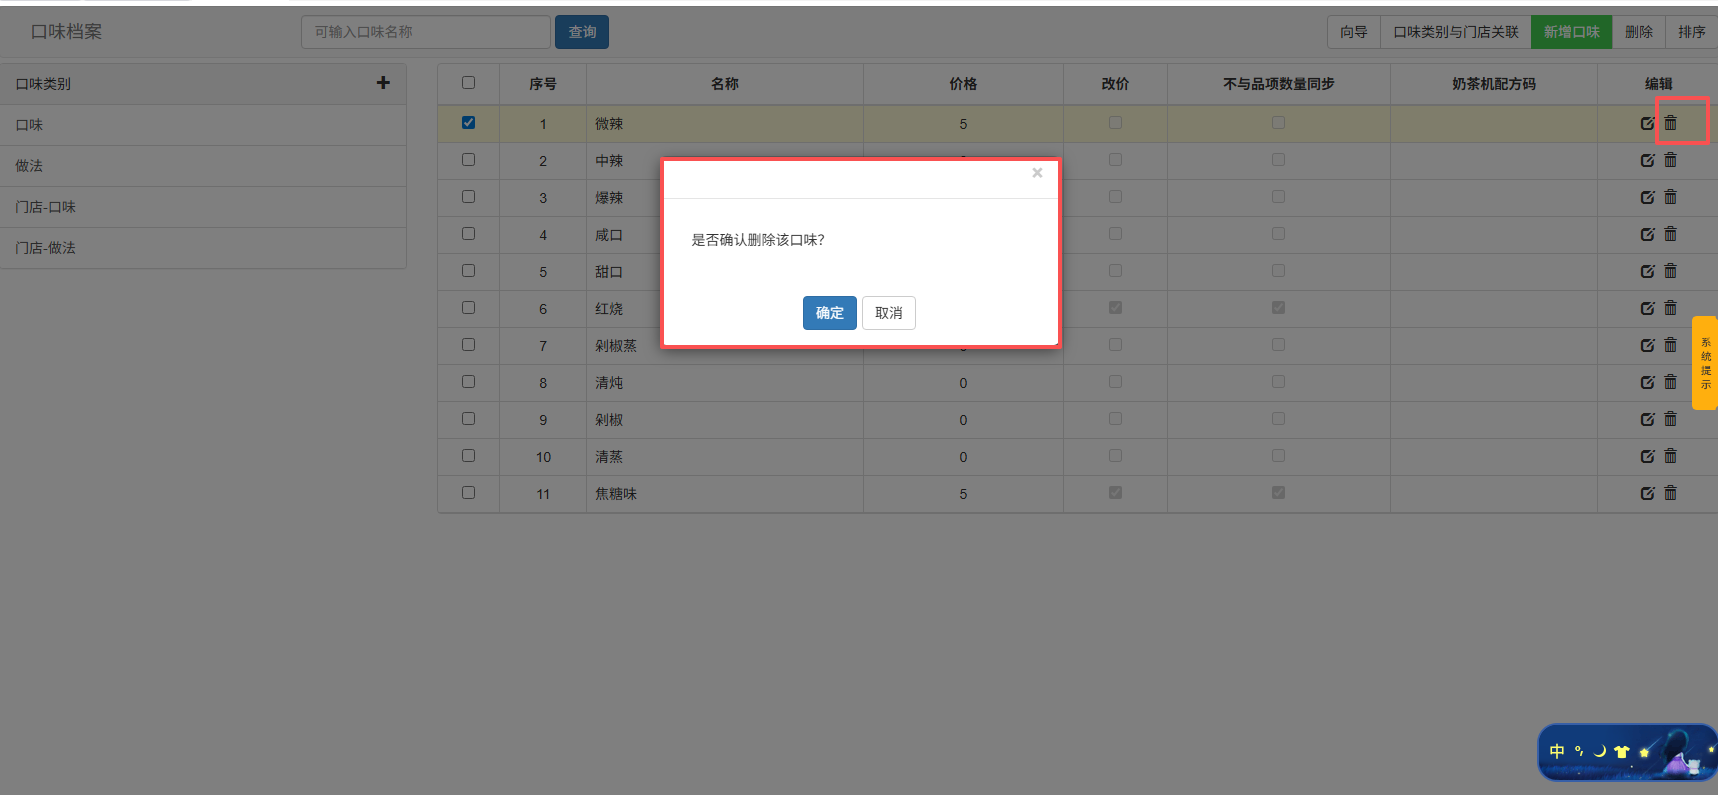The height and width of the screenshot is (795, 1718).
Task: Click the 焦糖味 name cell
Action: (x=725, y=494)
